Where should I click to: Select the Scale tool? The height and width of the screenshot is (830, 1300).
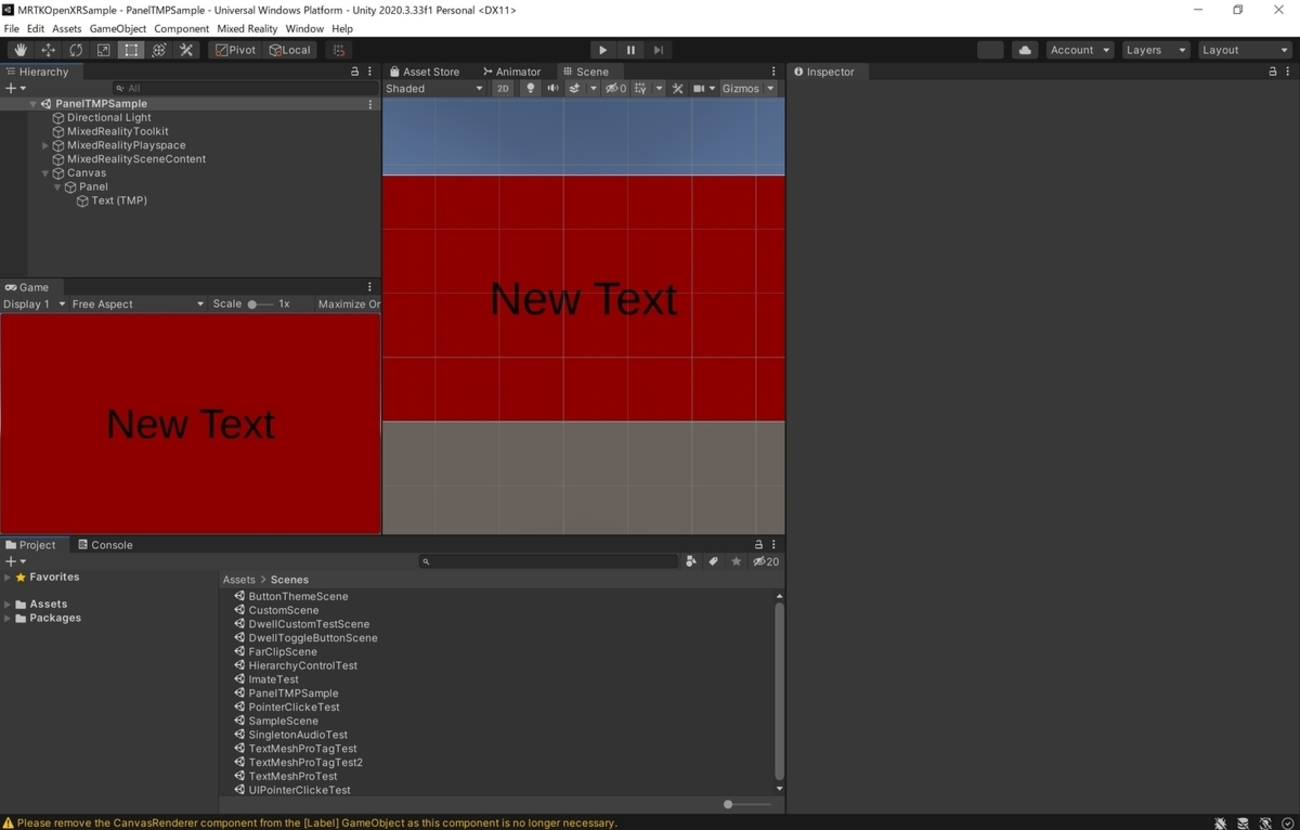point(103,49)
